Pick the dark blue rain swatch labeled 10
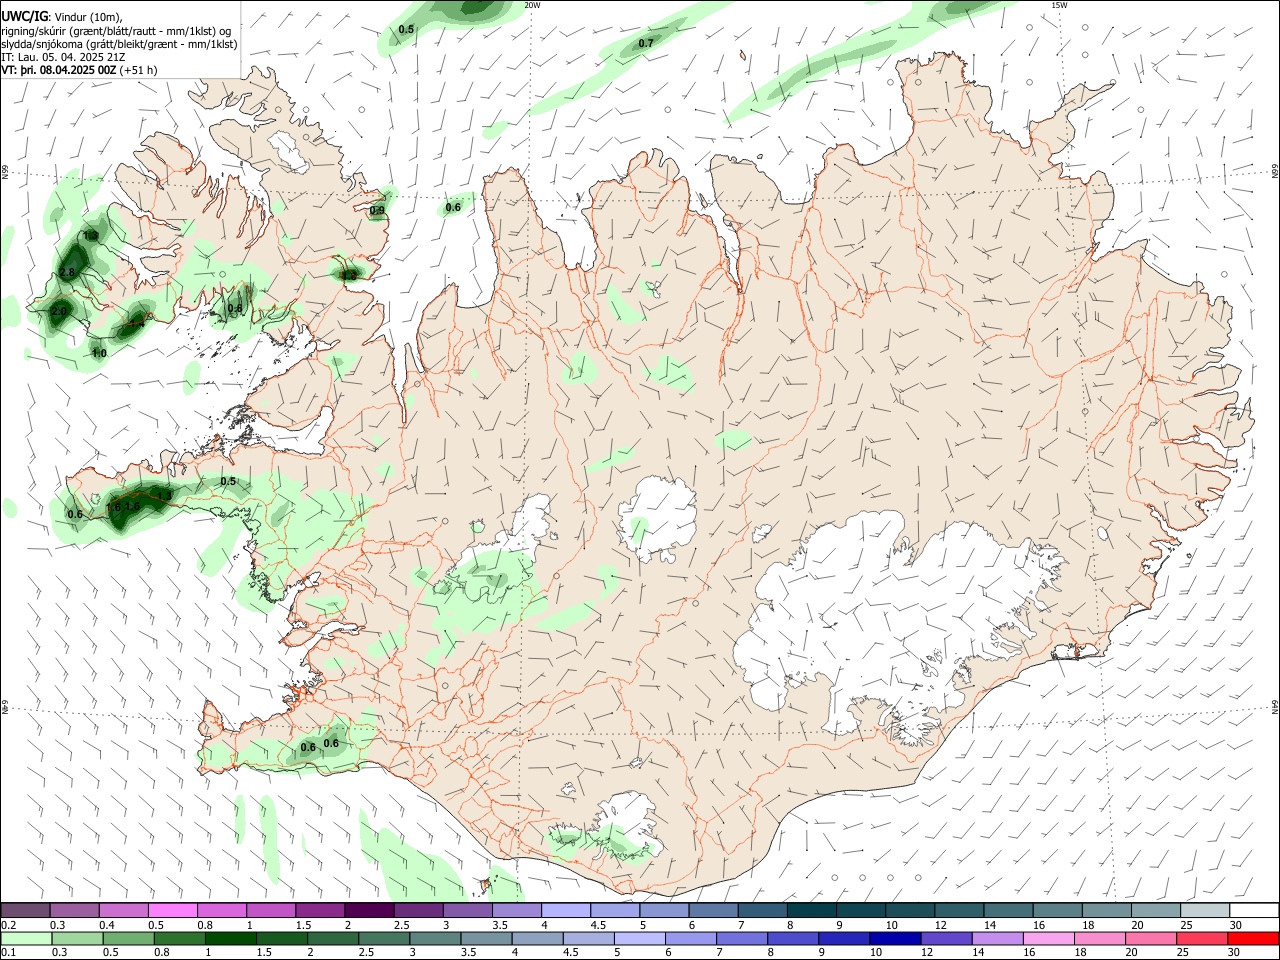This screenshot has width=1280, height=960. (x=896, y=938)
